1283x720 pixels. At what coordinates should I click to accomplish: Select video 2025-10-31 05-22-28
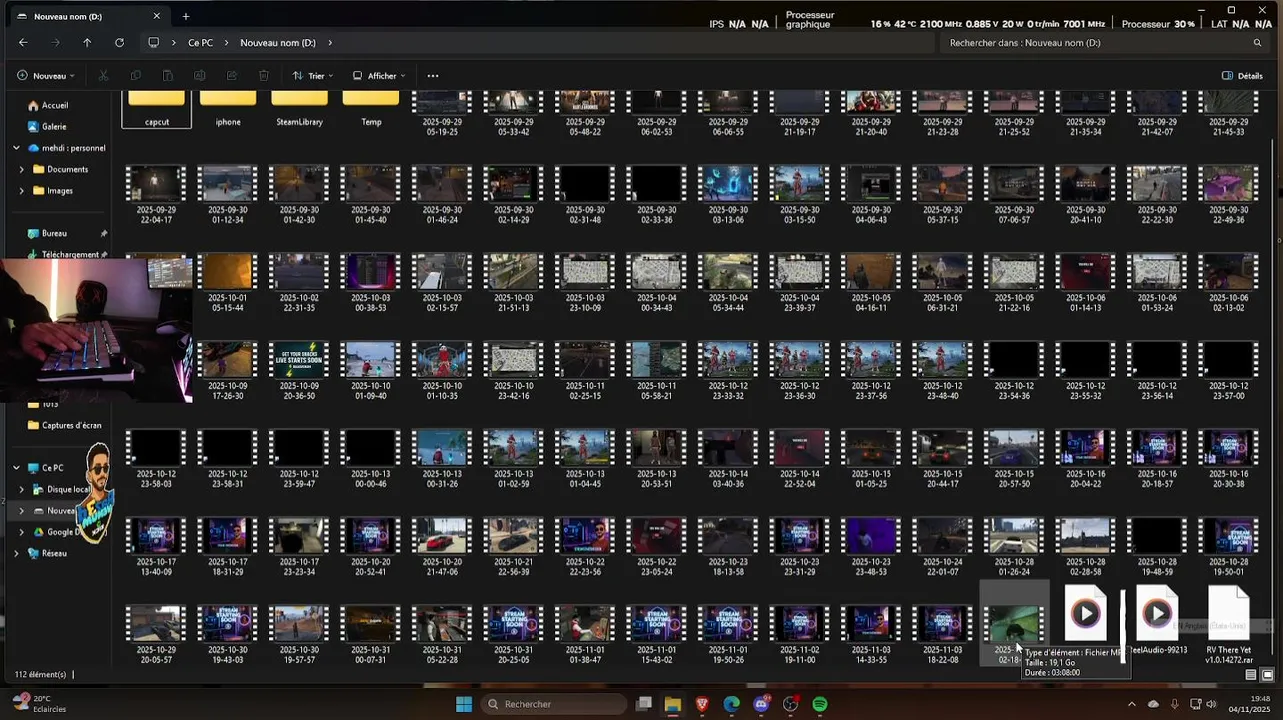442,634
